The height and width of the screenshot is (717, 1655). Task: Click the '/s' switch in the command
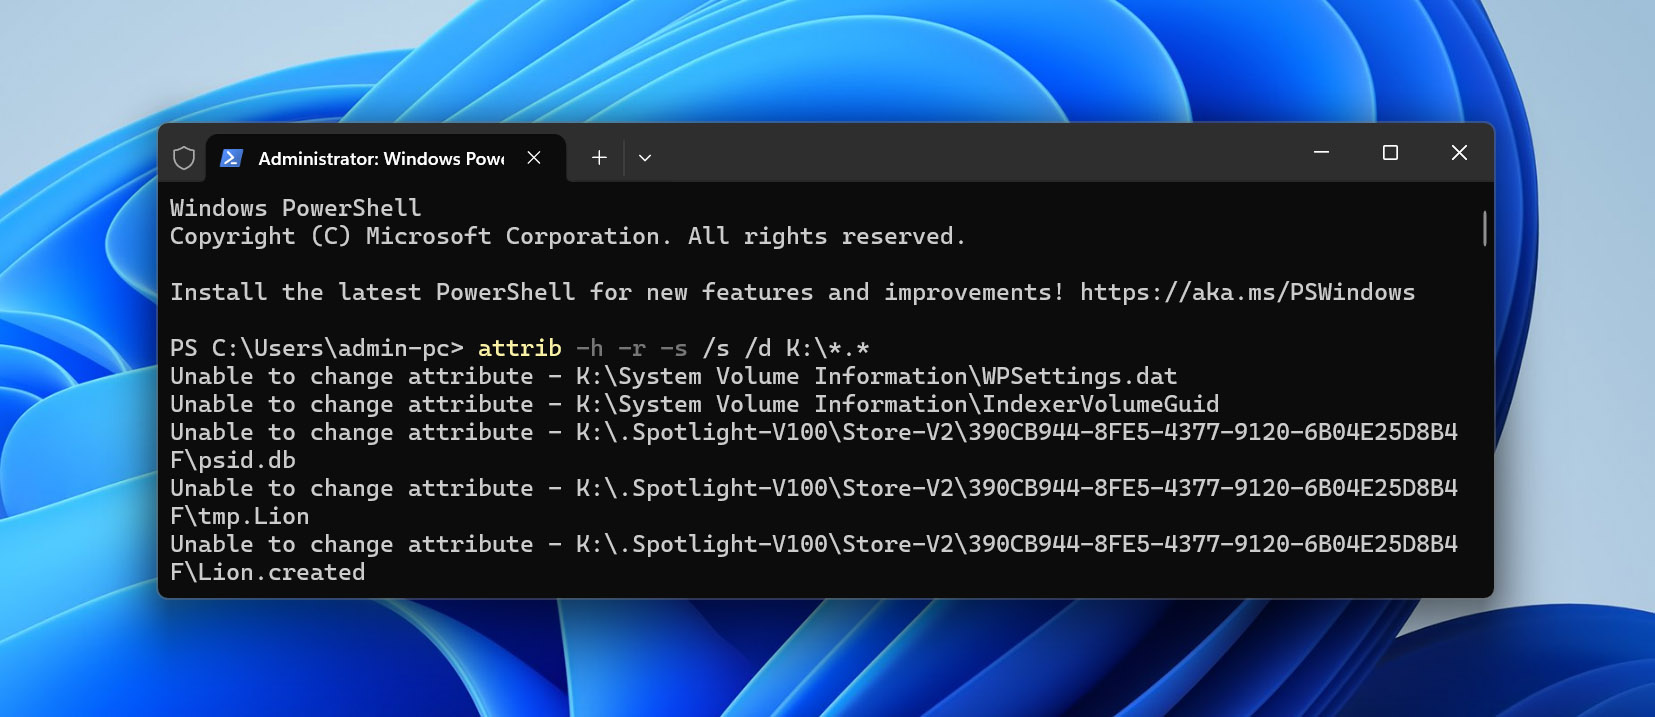[x=716, y=348]
